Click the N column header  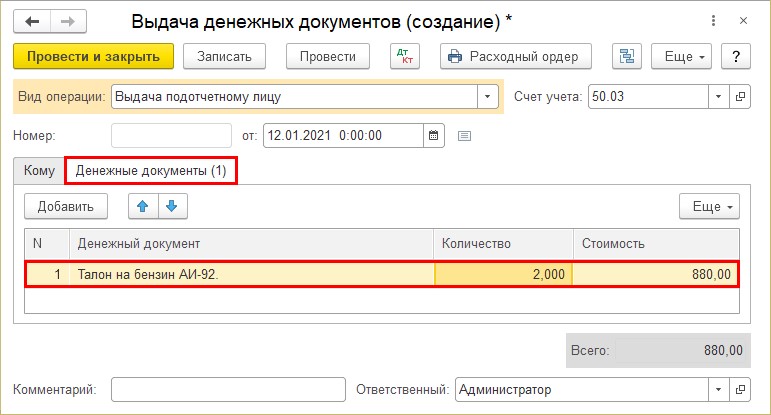pos(47,243)
